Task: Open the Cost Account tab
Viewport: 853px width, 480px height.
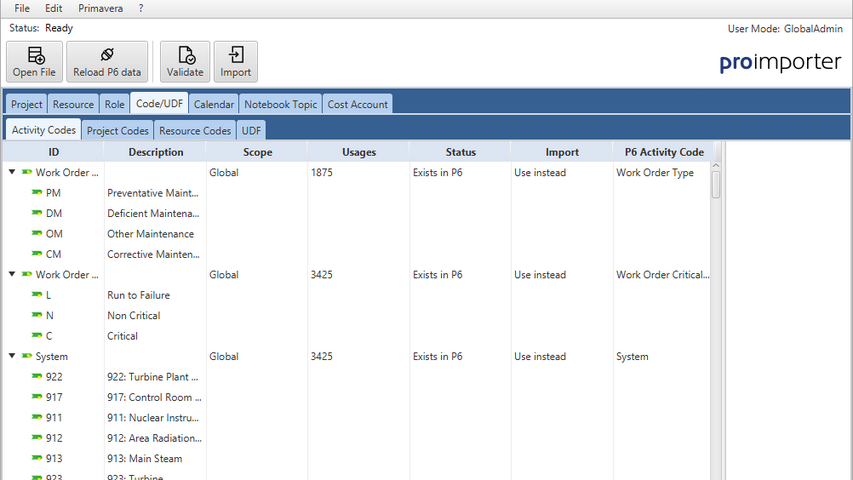Action: tap(358, 104)
